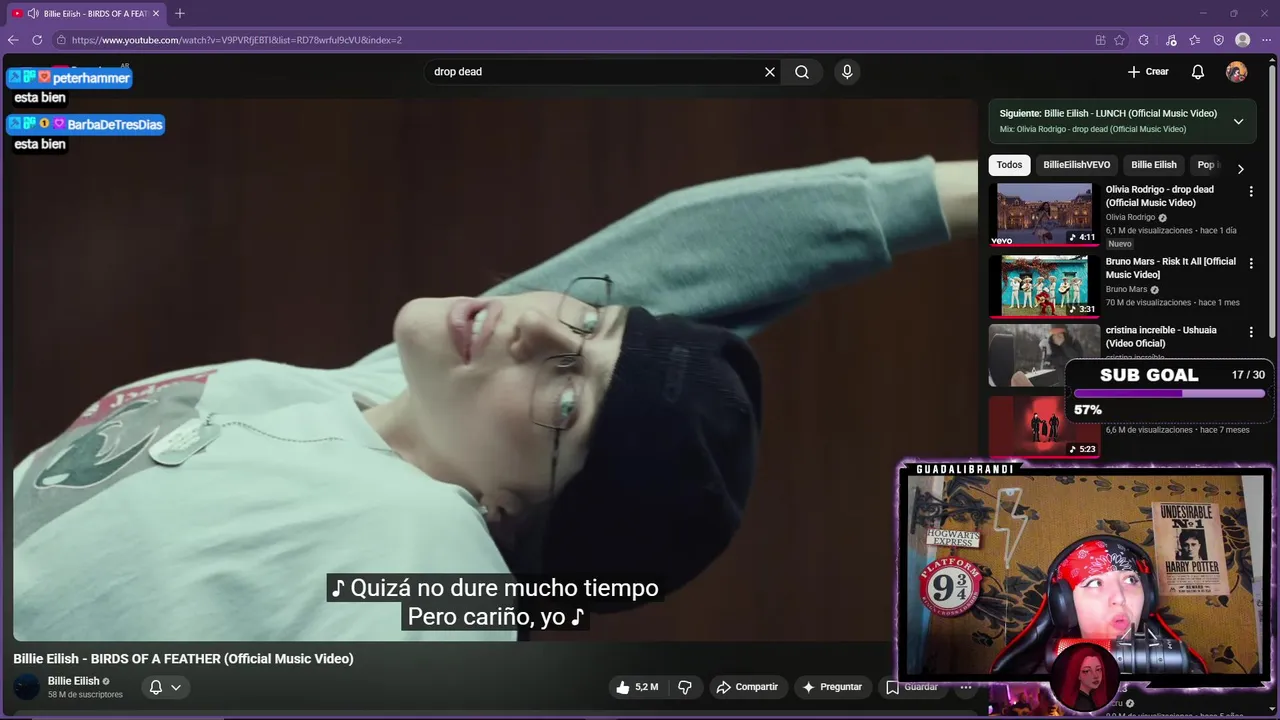Submit search with the magnifier button

point(802,72)
